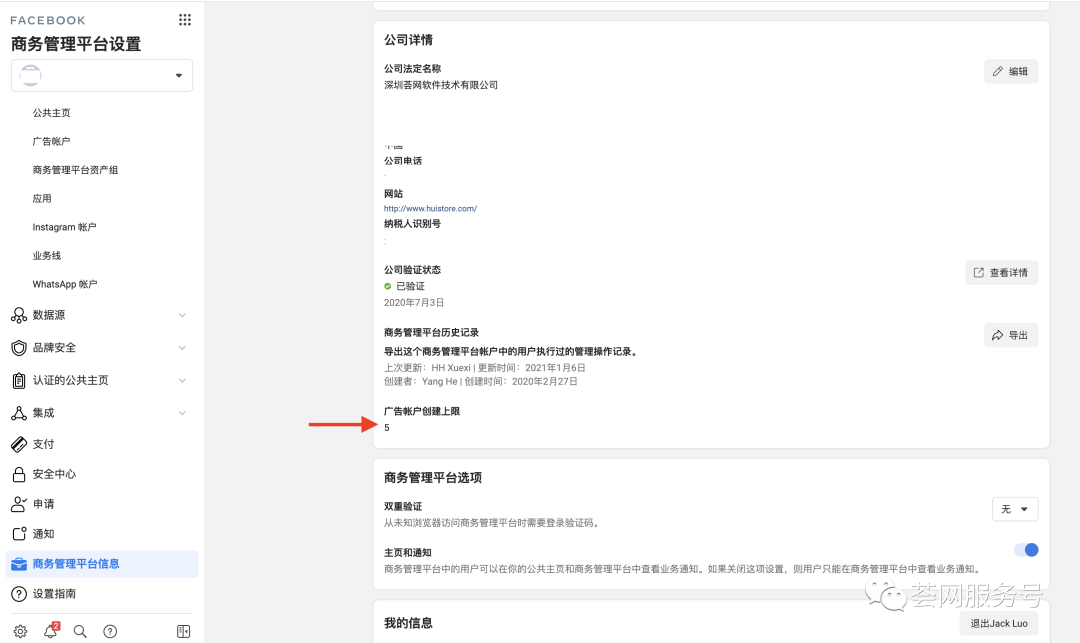Click the 申请 requests icon in sidebar
Image resolution: width=1080 pixels, height=643 pixels.
coord(18,504)
